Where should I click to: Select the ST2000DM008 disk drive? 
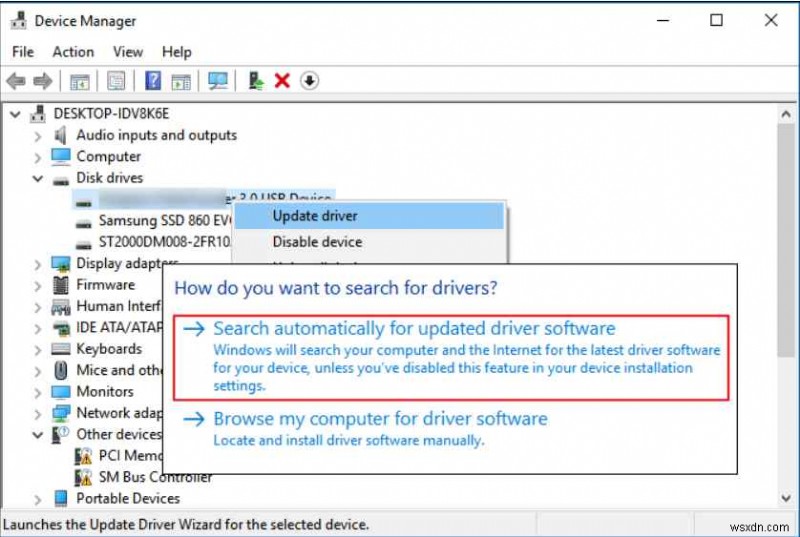(165, 242)
